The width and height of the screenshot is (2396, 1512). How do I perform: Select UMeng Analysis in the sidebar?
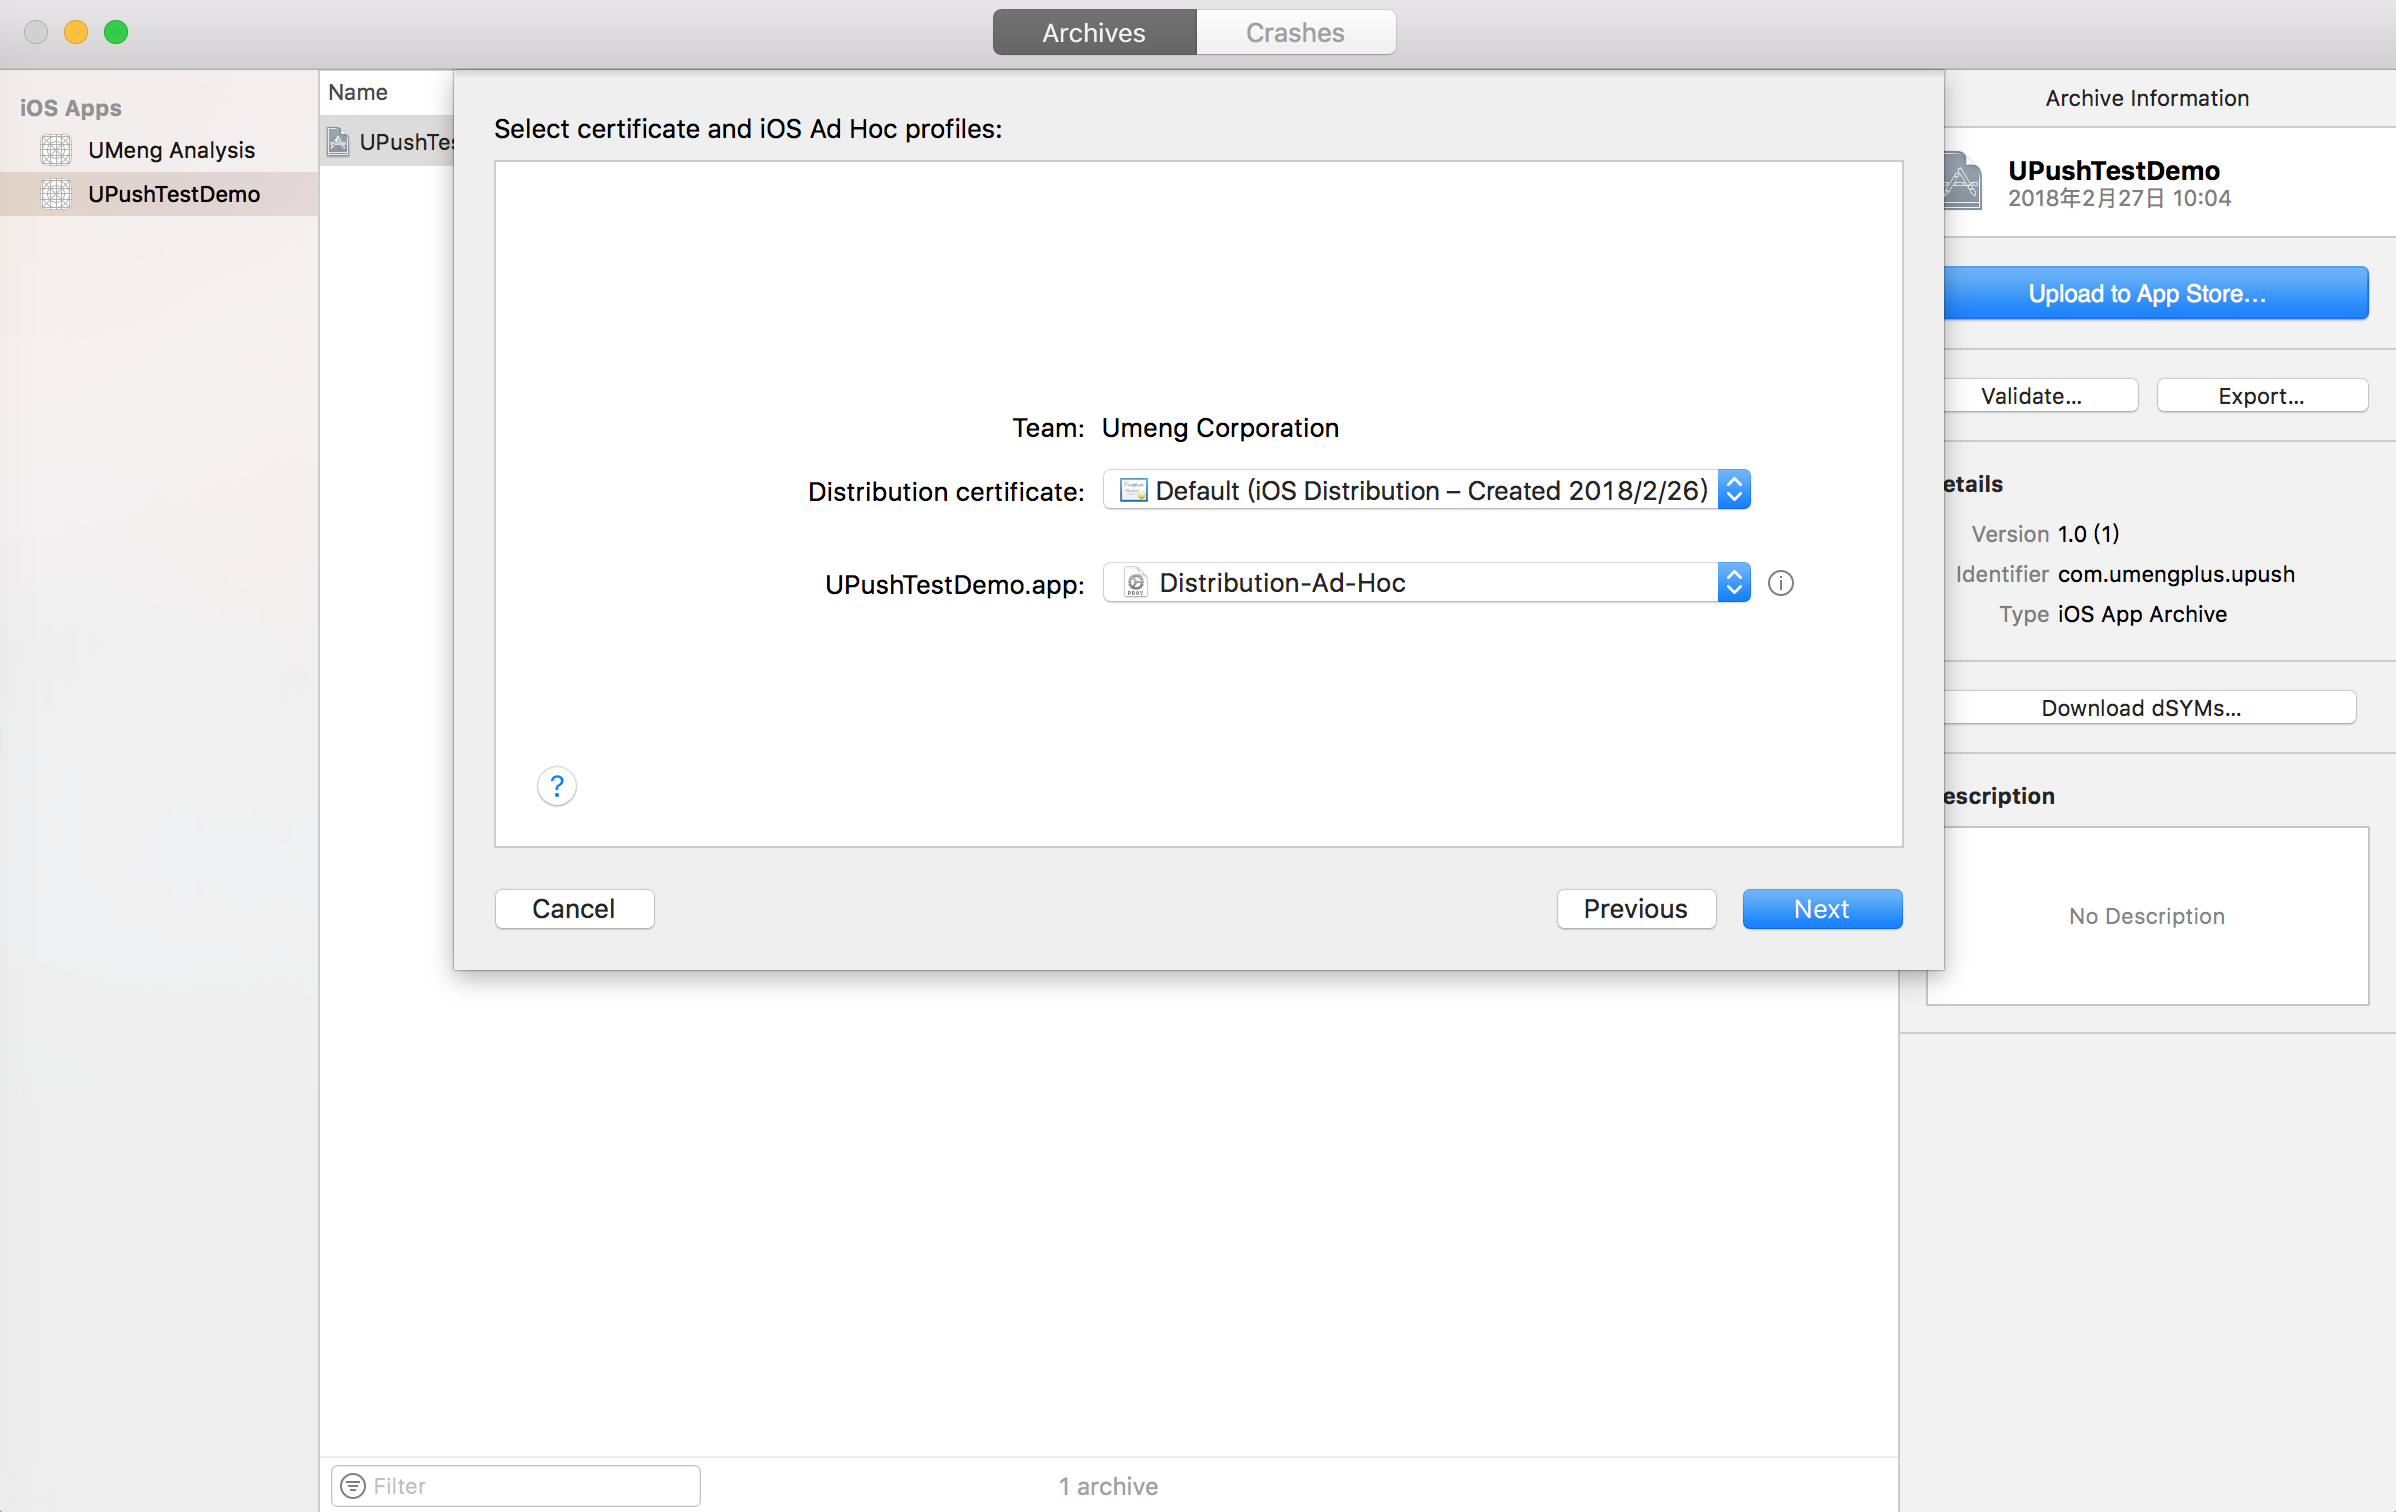(159, 150)
